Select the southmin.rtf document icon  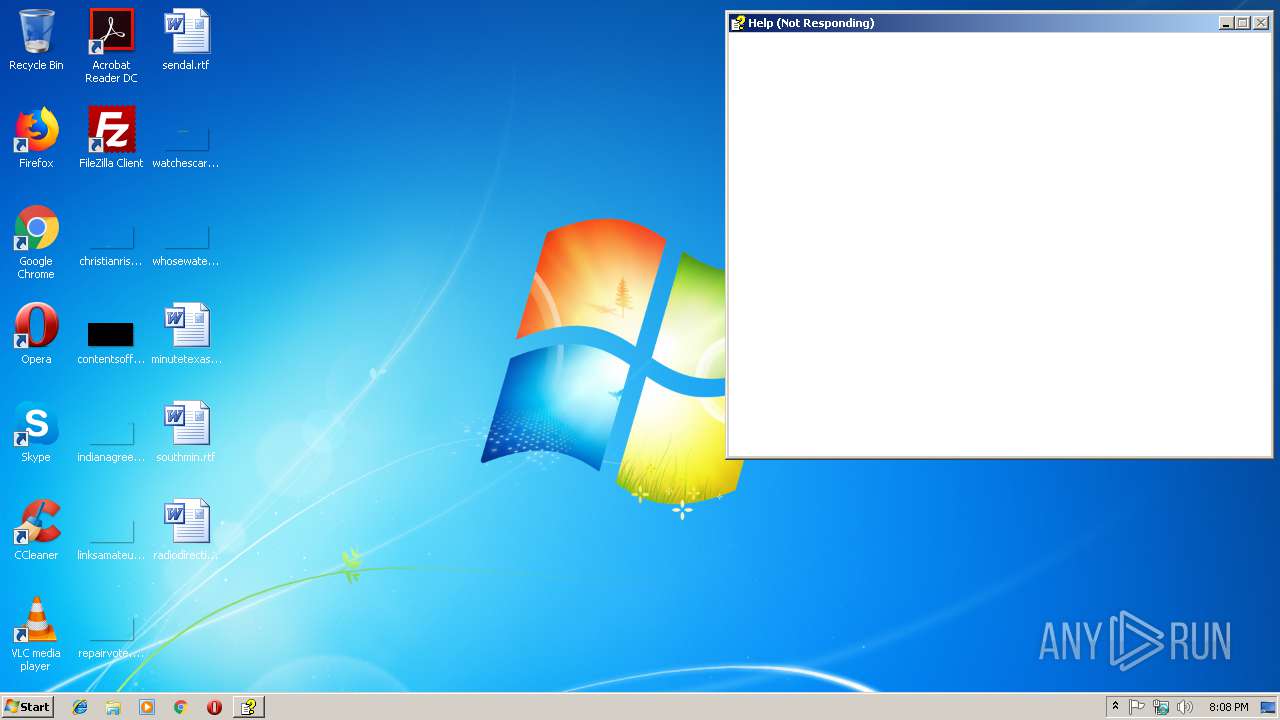point(186,432)
